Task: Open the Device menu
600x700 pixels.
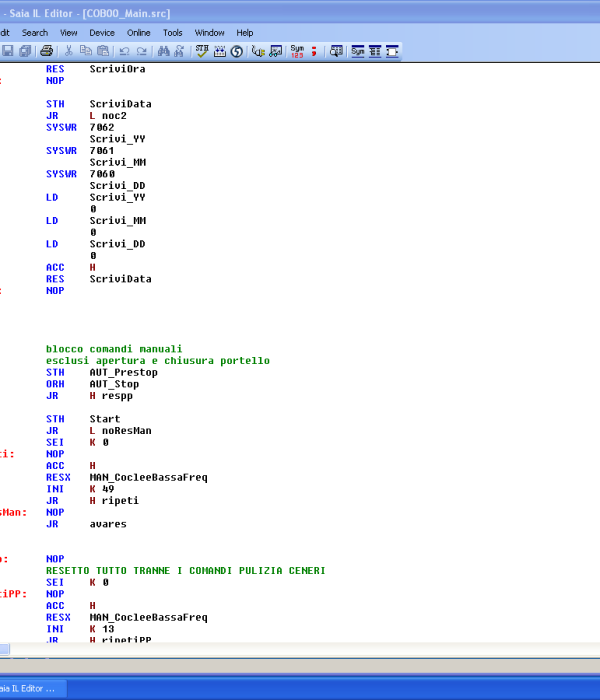Action: tap(102, 32)
